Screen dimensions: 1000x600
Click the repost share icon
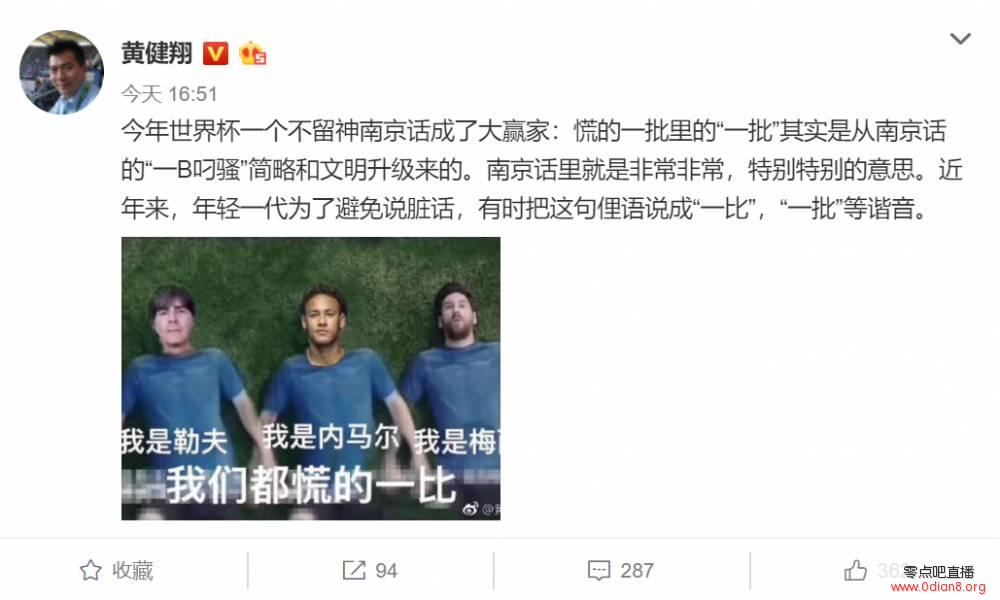(354, 570)
